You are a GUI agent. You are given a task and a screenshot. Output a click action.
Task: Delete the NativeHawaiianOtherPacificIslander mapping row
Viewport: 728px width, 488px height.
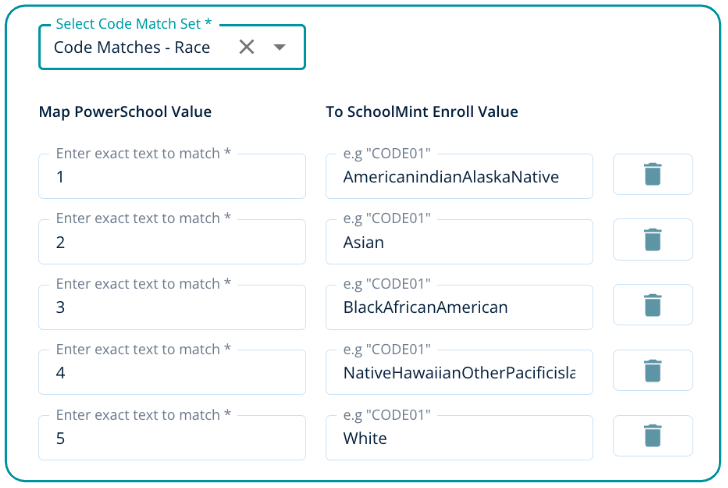point(652,371)
